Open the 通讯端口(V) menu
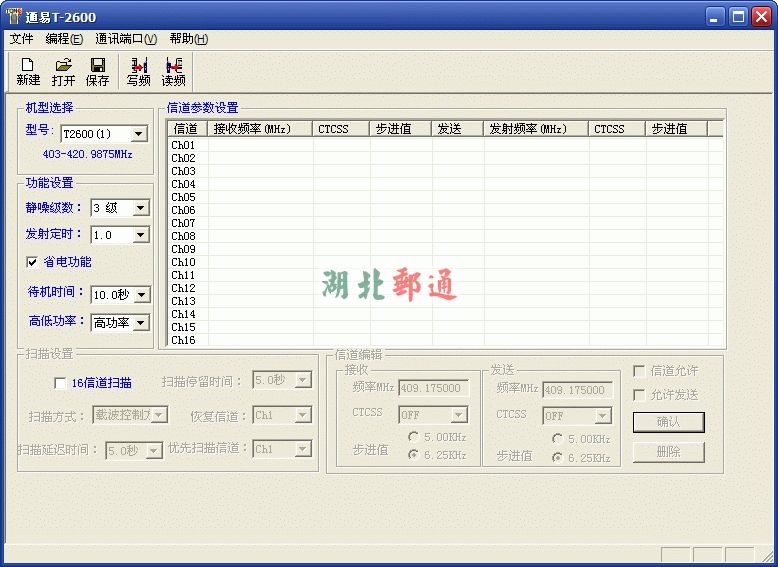Screen dimensions: 778x567 (x=126, y=39)
